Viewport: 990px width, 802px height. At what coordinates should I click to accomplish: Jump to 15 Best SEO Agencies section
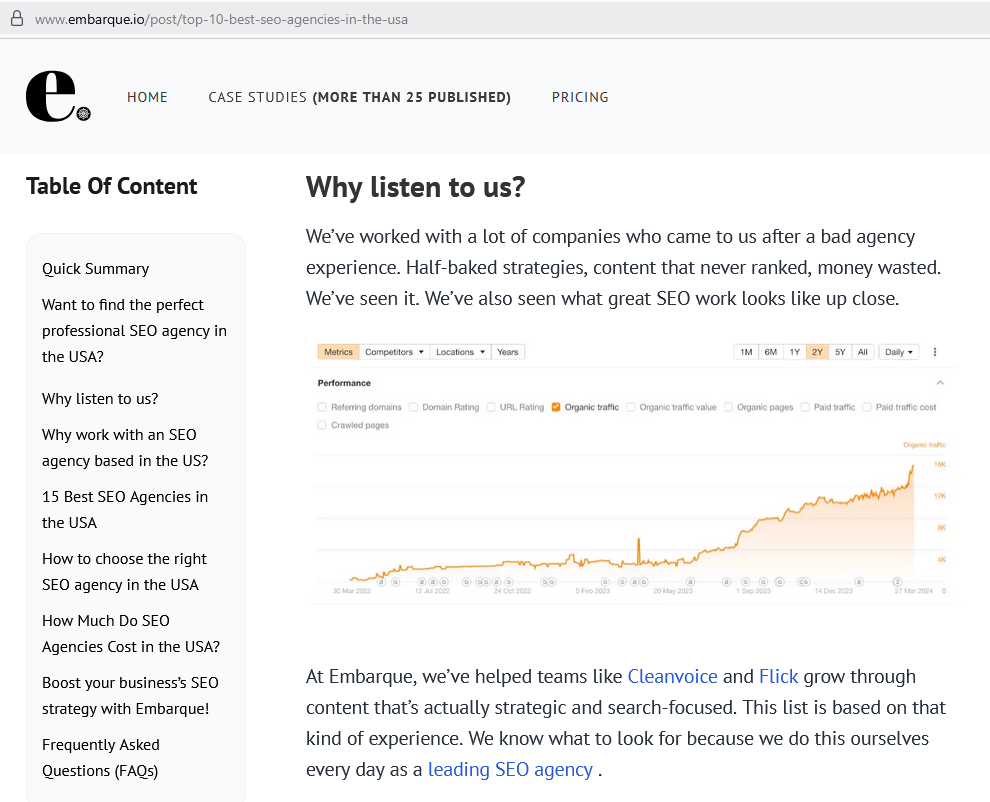125,509
